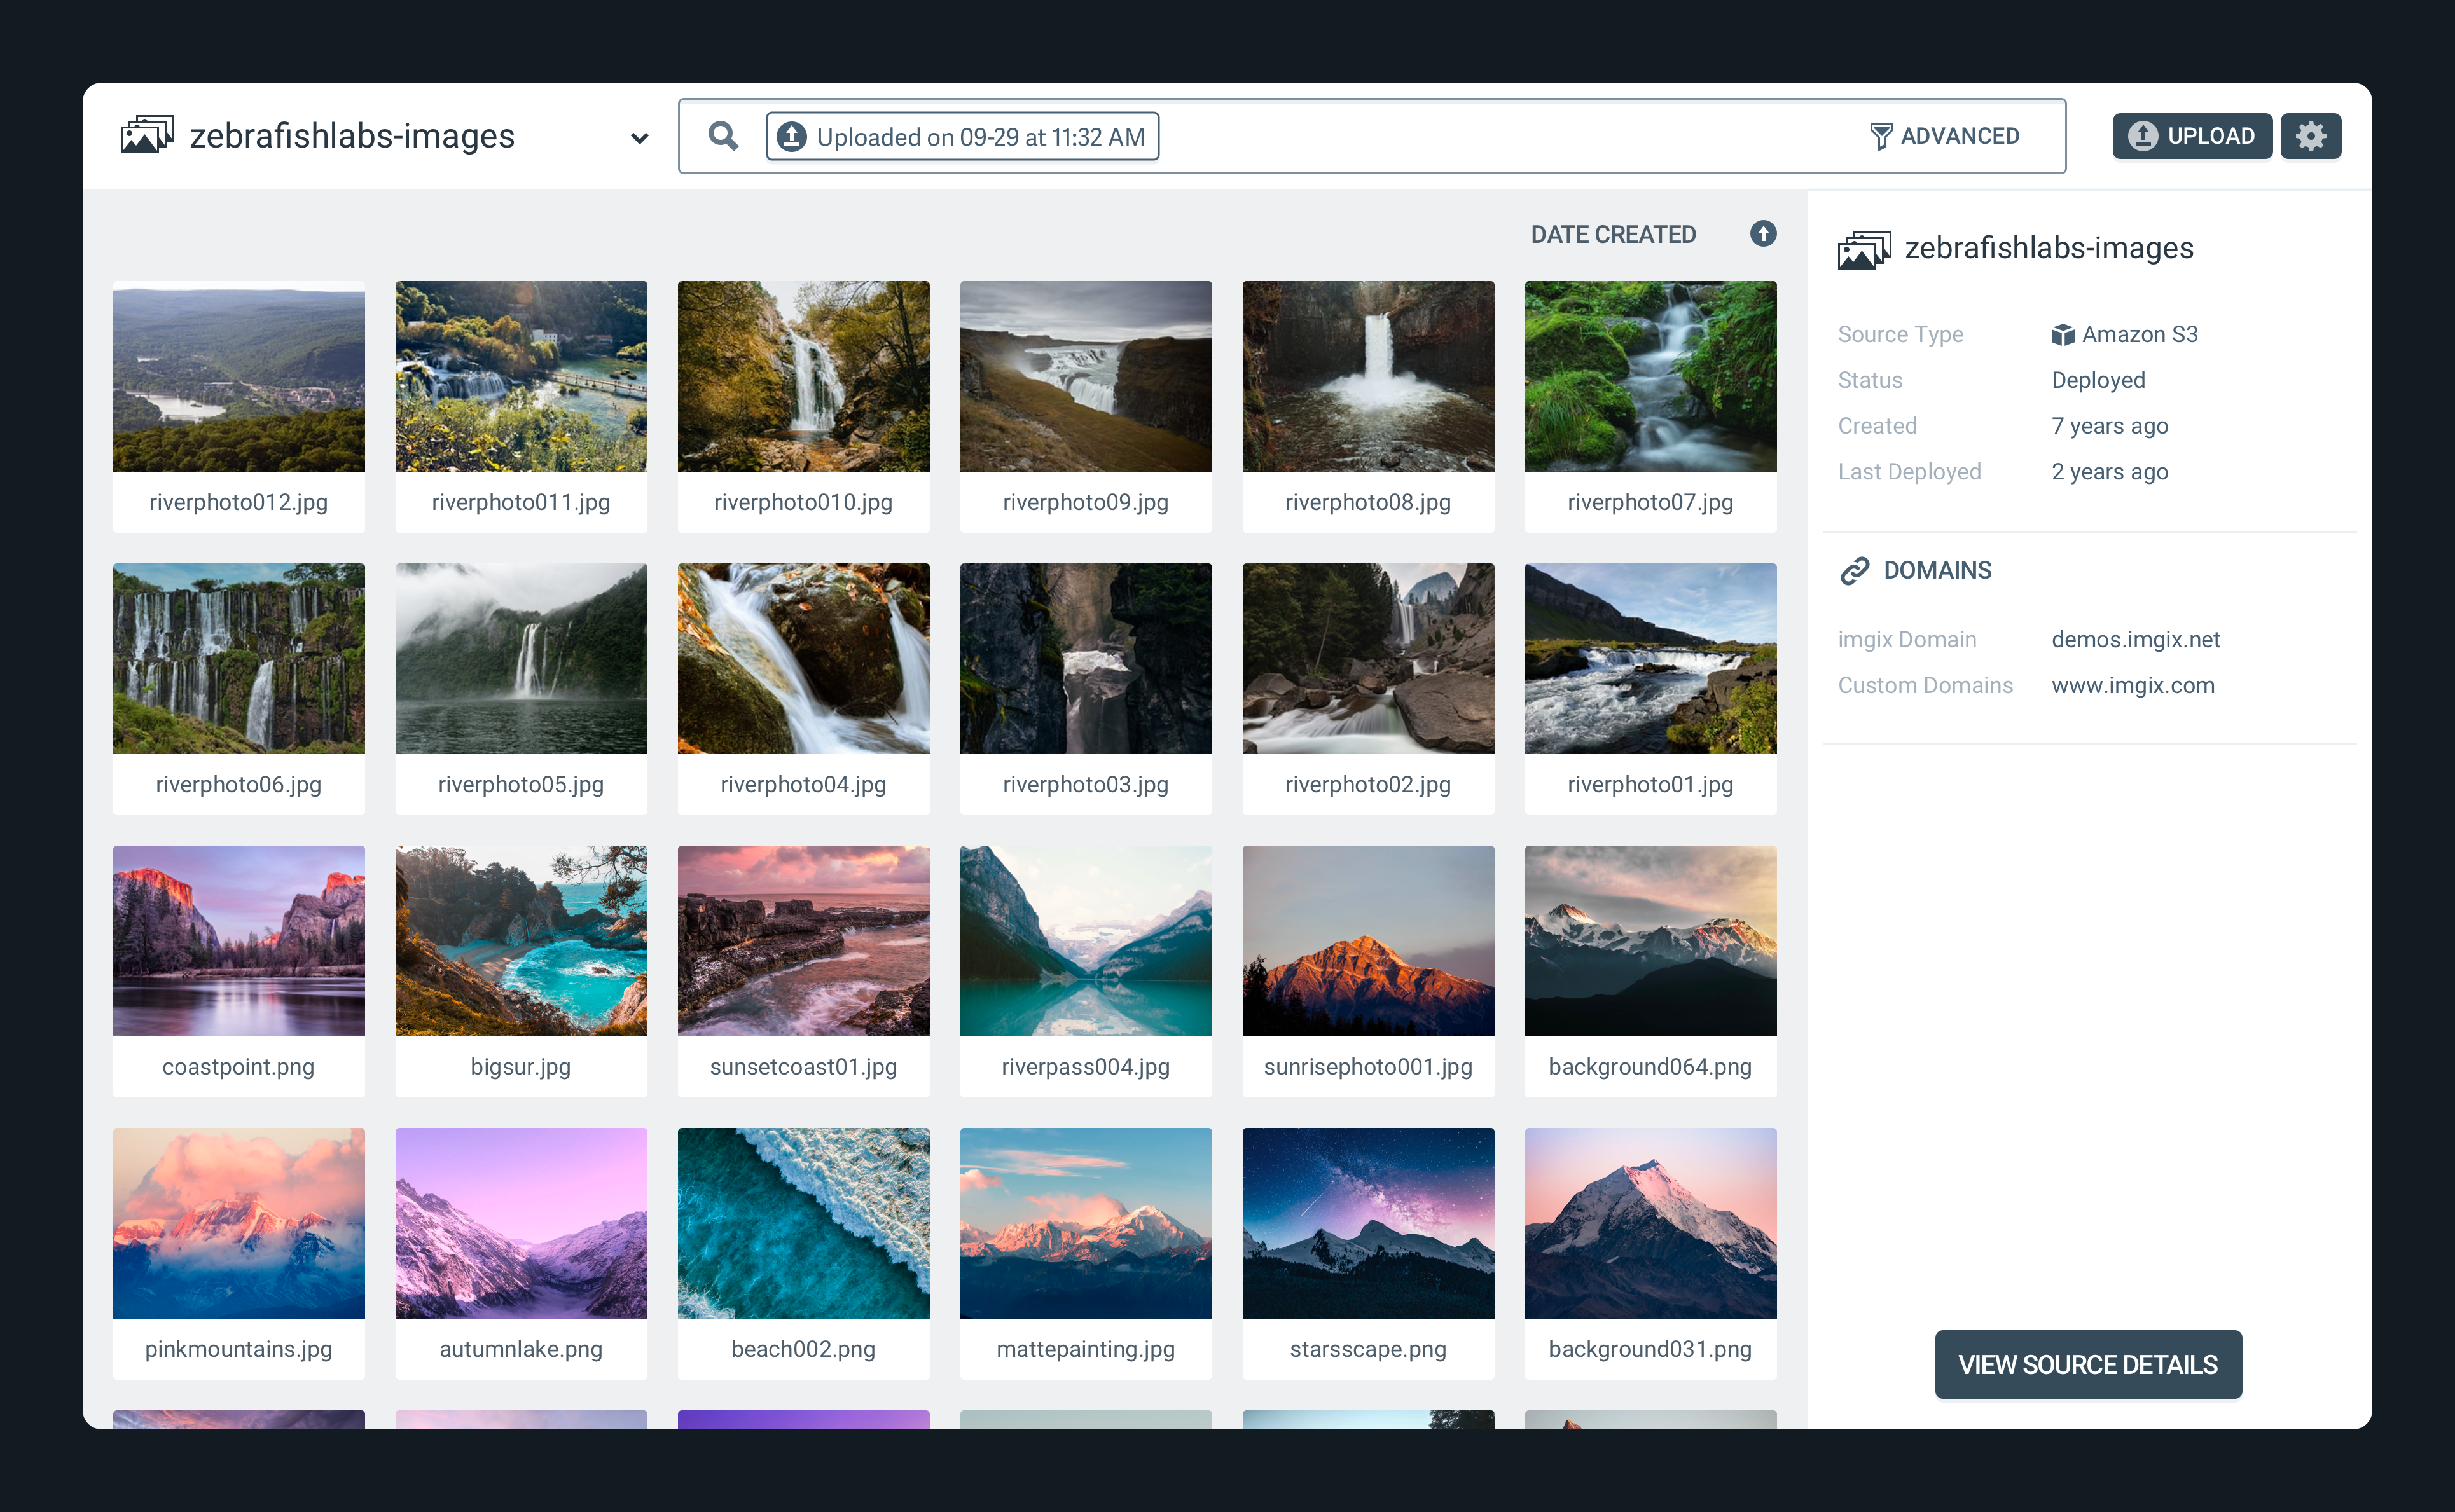
Task: Click the ADVANCED filter funnel icon
Action: tap(1883, 135)
